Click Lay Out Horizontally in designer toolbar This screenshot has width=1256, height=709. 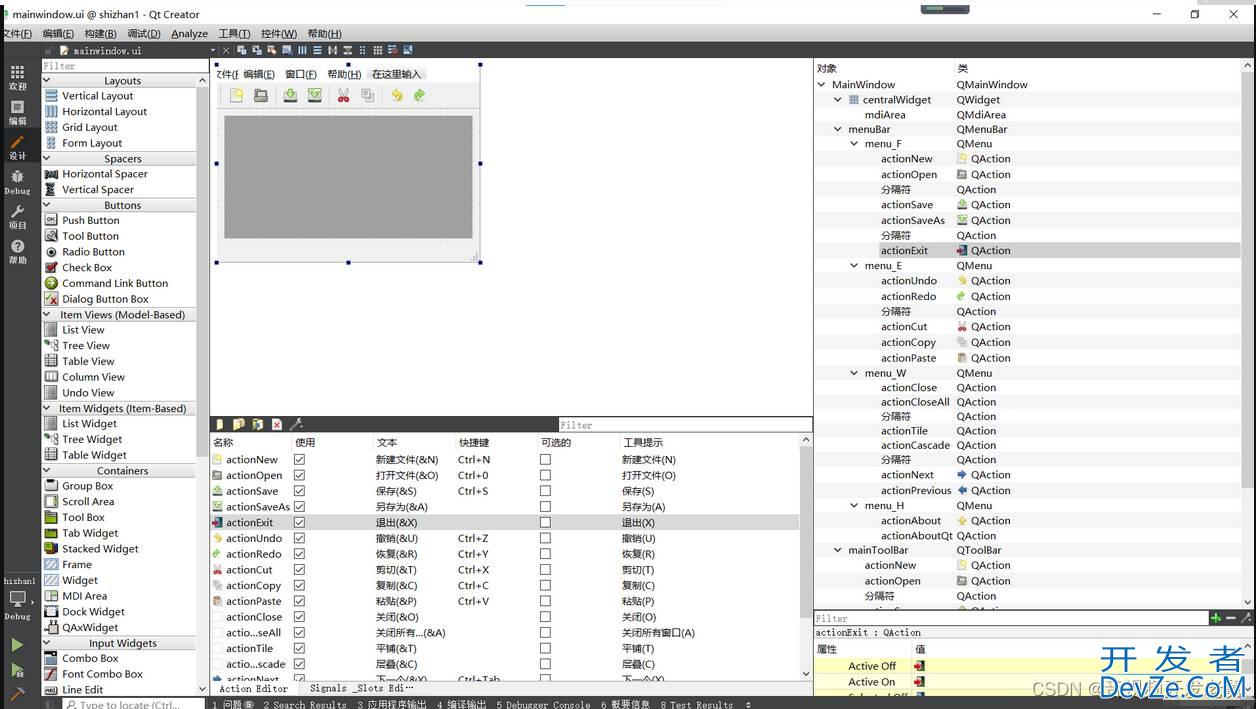click(302, 50)
